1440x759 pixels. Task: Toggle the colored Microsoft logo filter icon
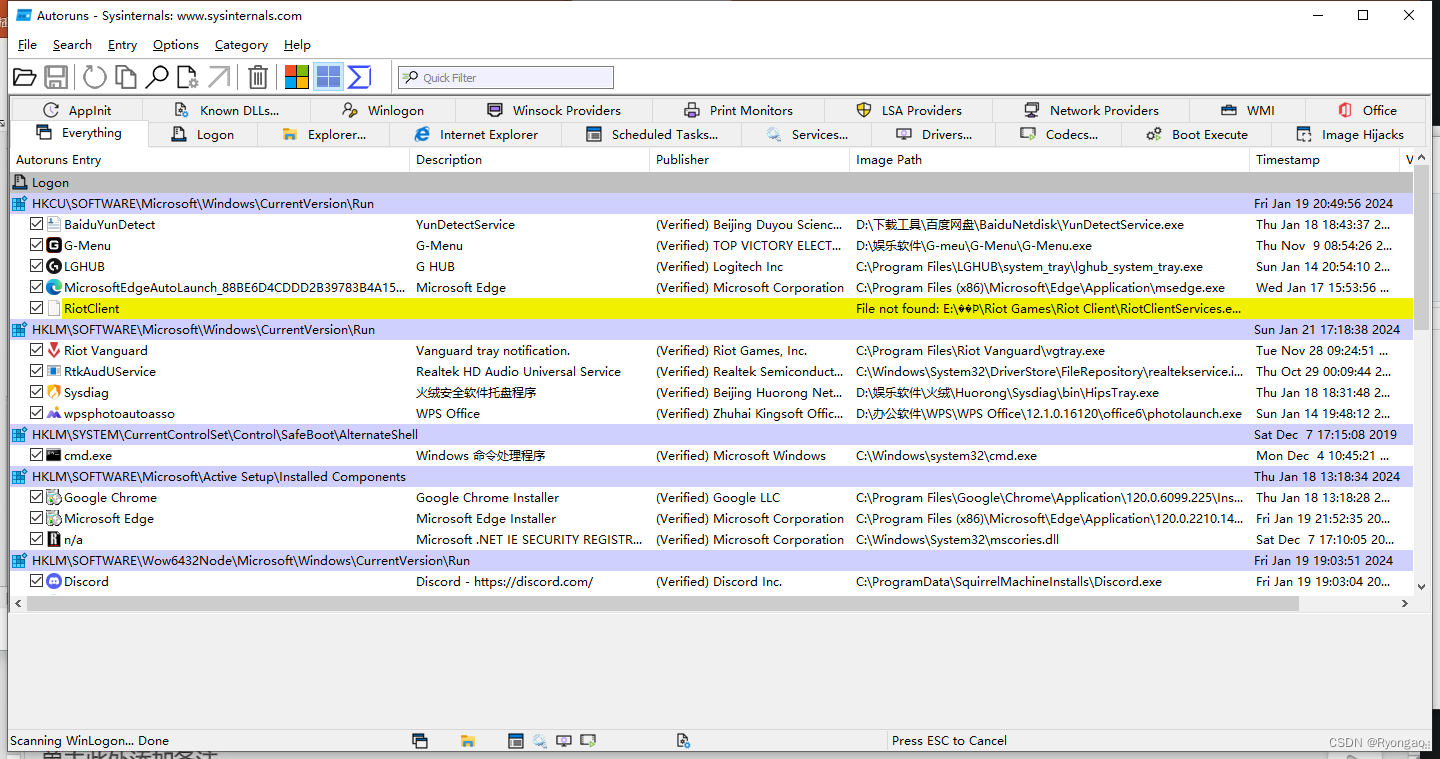click(x=296, y=77)
